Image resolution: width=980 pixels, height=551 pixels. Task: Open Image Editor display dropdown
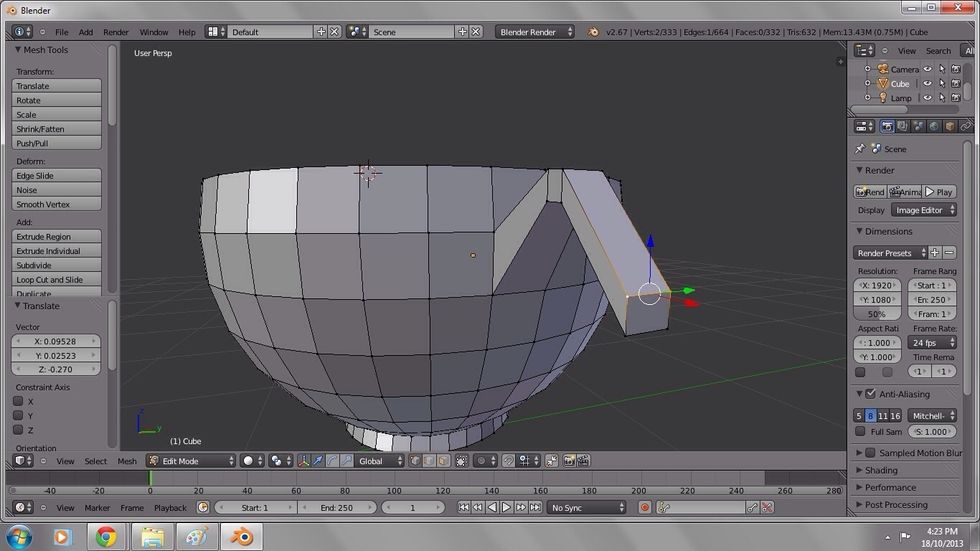pos(924,211)
